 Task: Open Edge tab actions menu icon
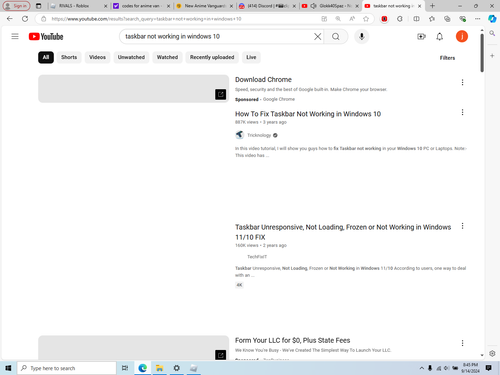click(x=39, y=6)
